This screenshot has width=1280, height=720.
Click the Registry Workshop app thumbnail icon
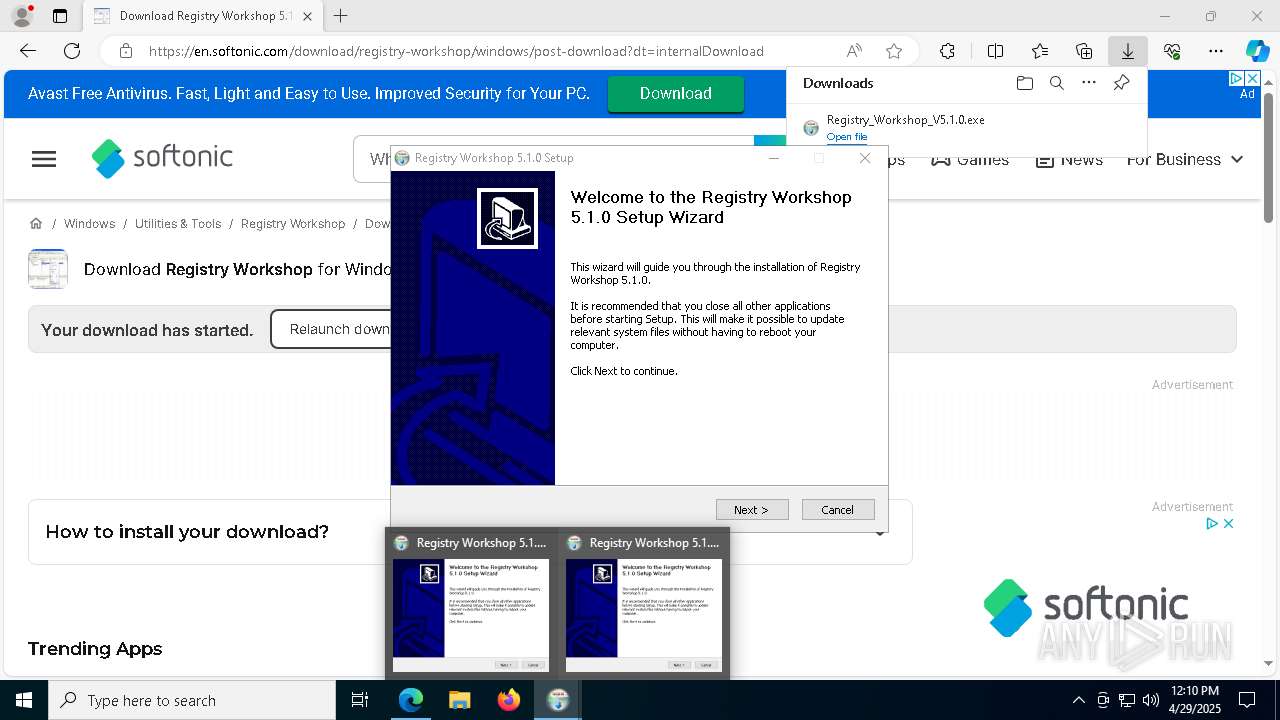(48, 269)
